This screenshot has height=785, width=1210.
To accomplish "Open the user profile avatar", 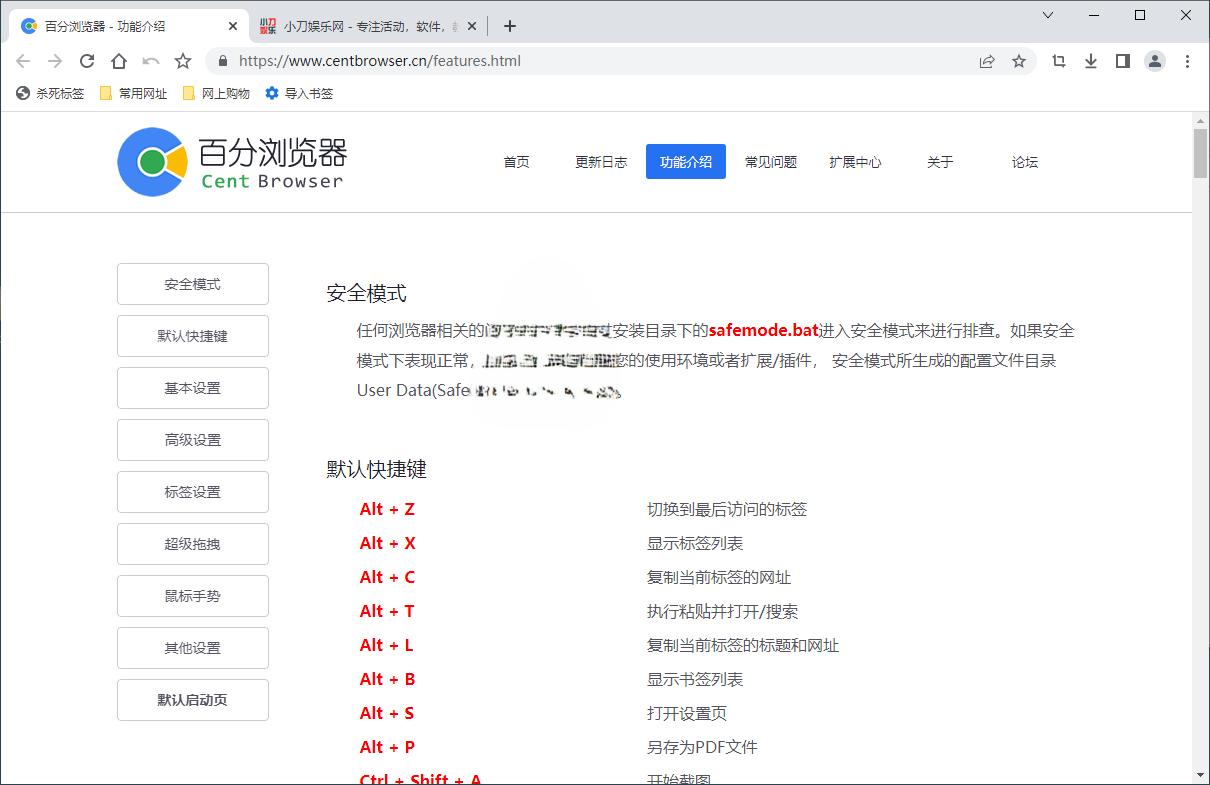I will tap(1155, 61).
